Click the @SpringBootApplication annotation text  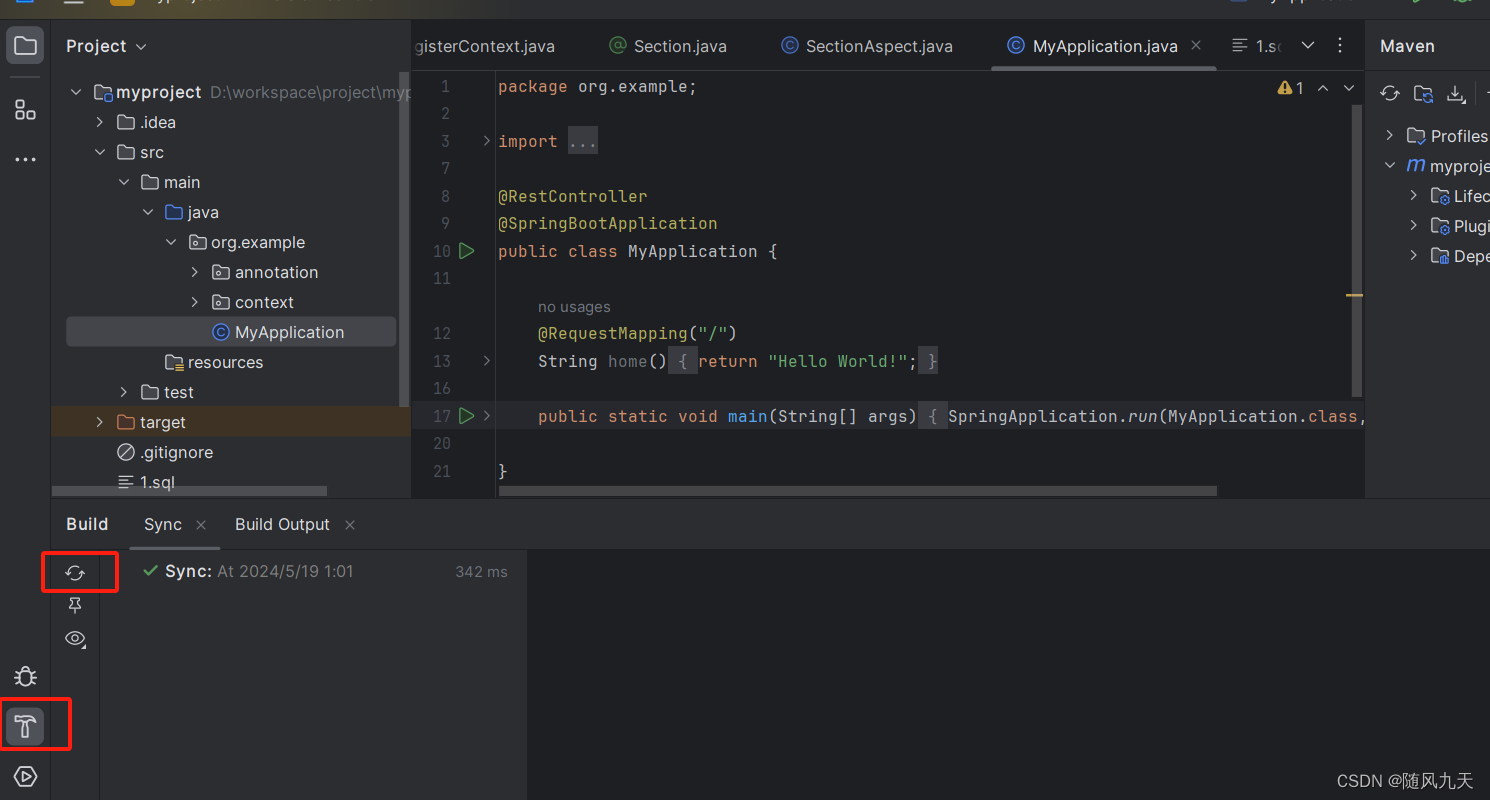[x=607, y=223]
